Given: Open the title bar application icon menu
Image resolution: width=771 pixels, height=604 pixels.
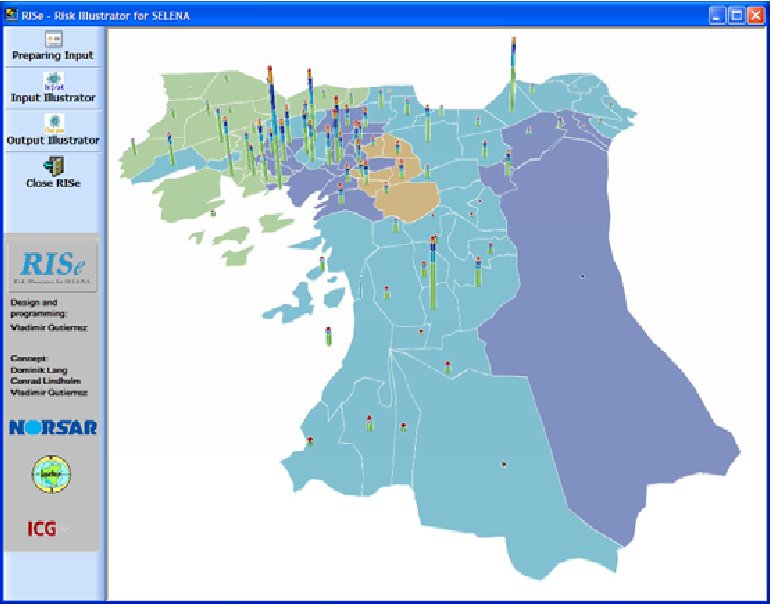Looking at the screenshot, I should [12, 14].
